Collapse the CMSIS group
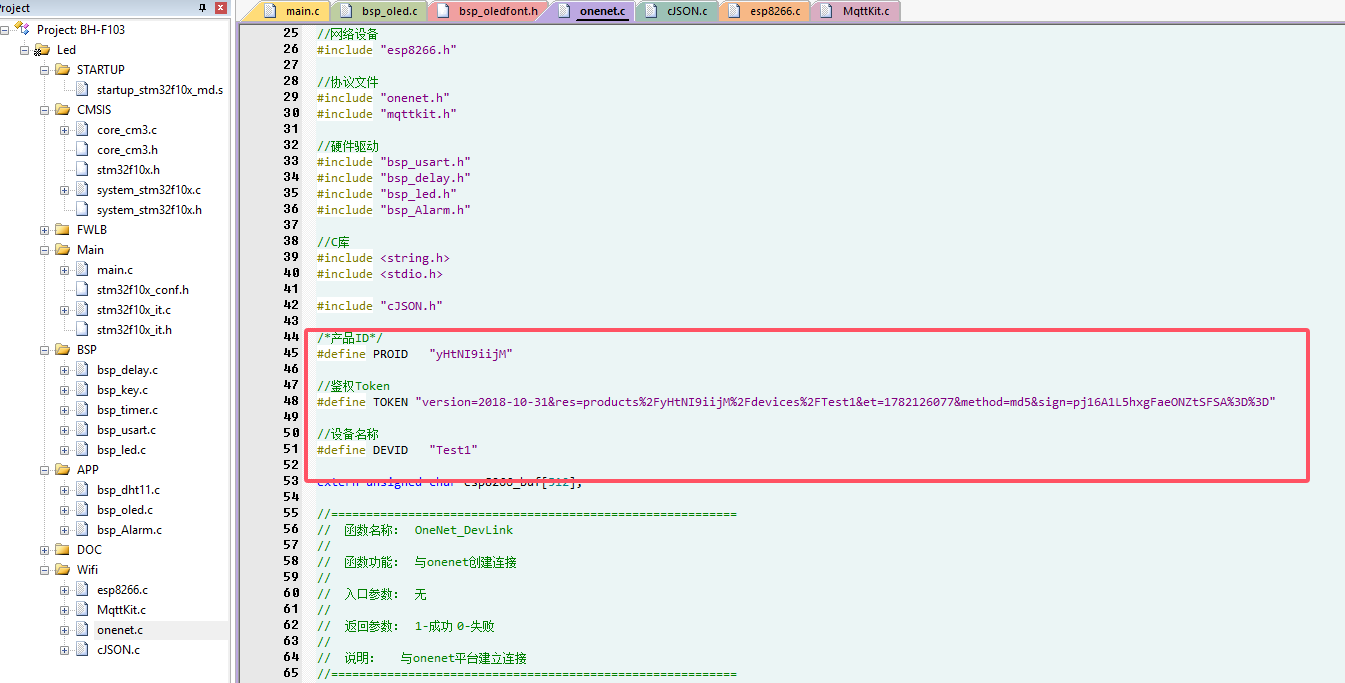 point(45,110)
